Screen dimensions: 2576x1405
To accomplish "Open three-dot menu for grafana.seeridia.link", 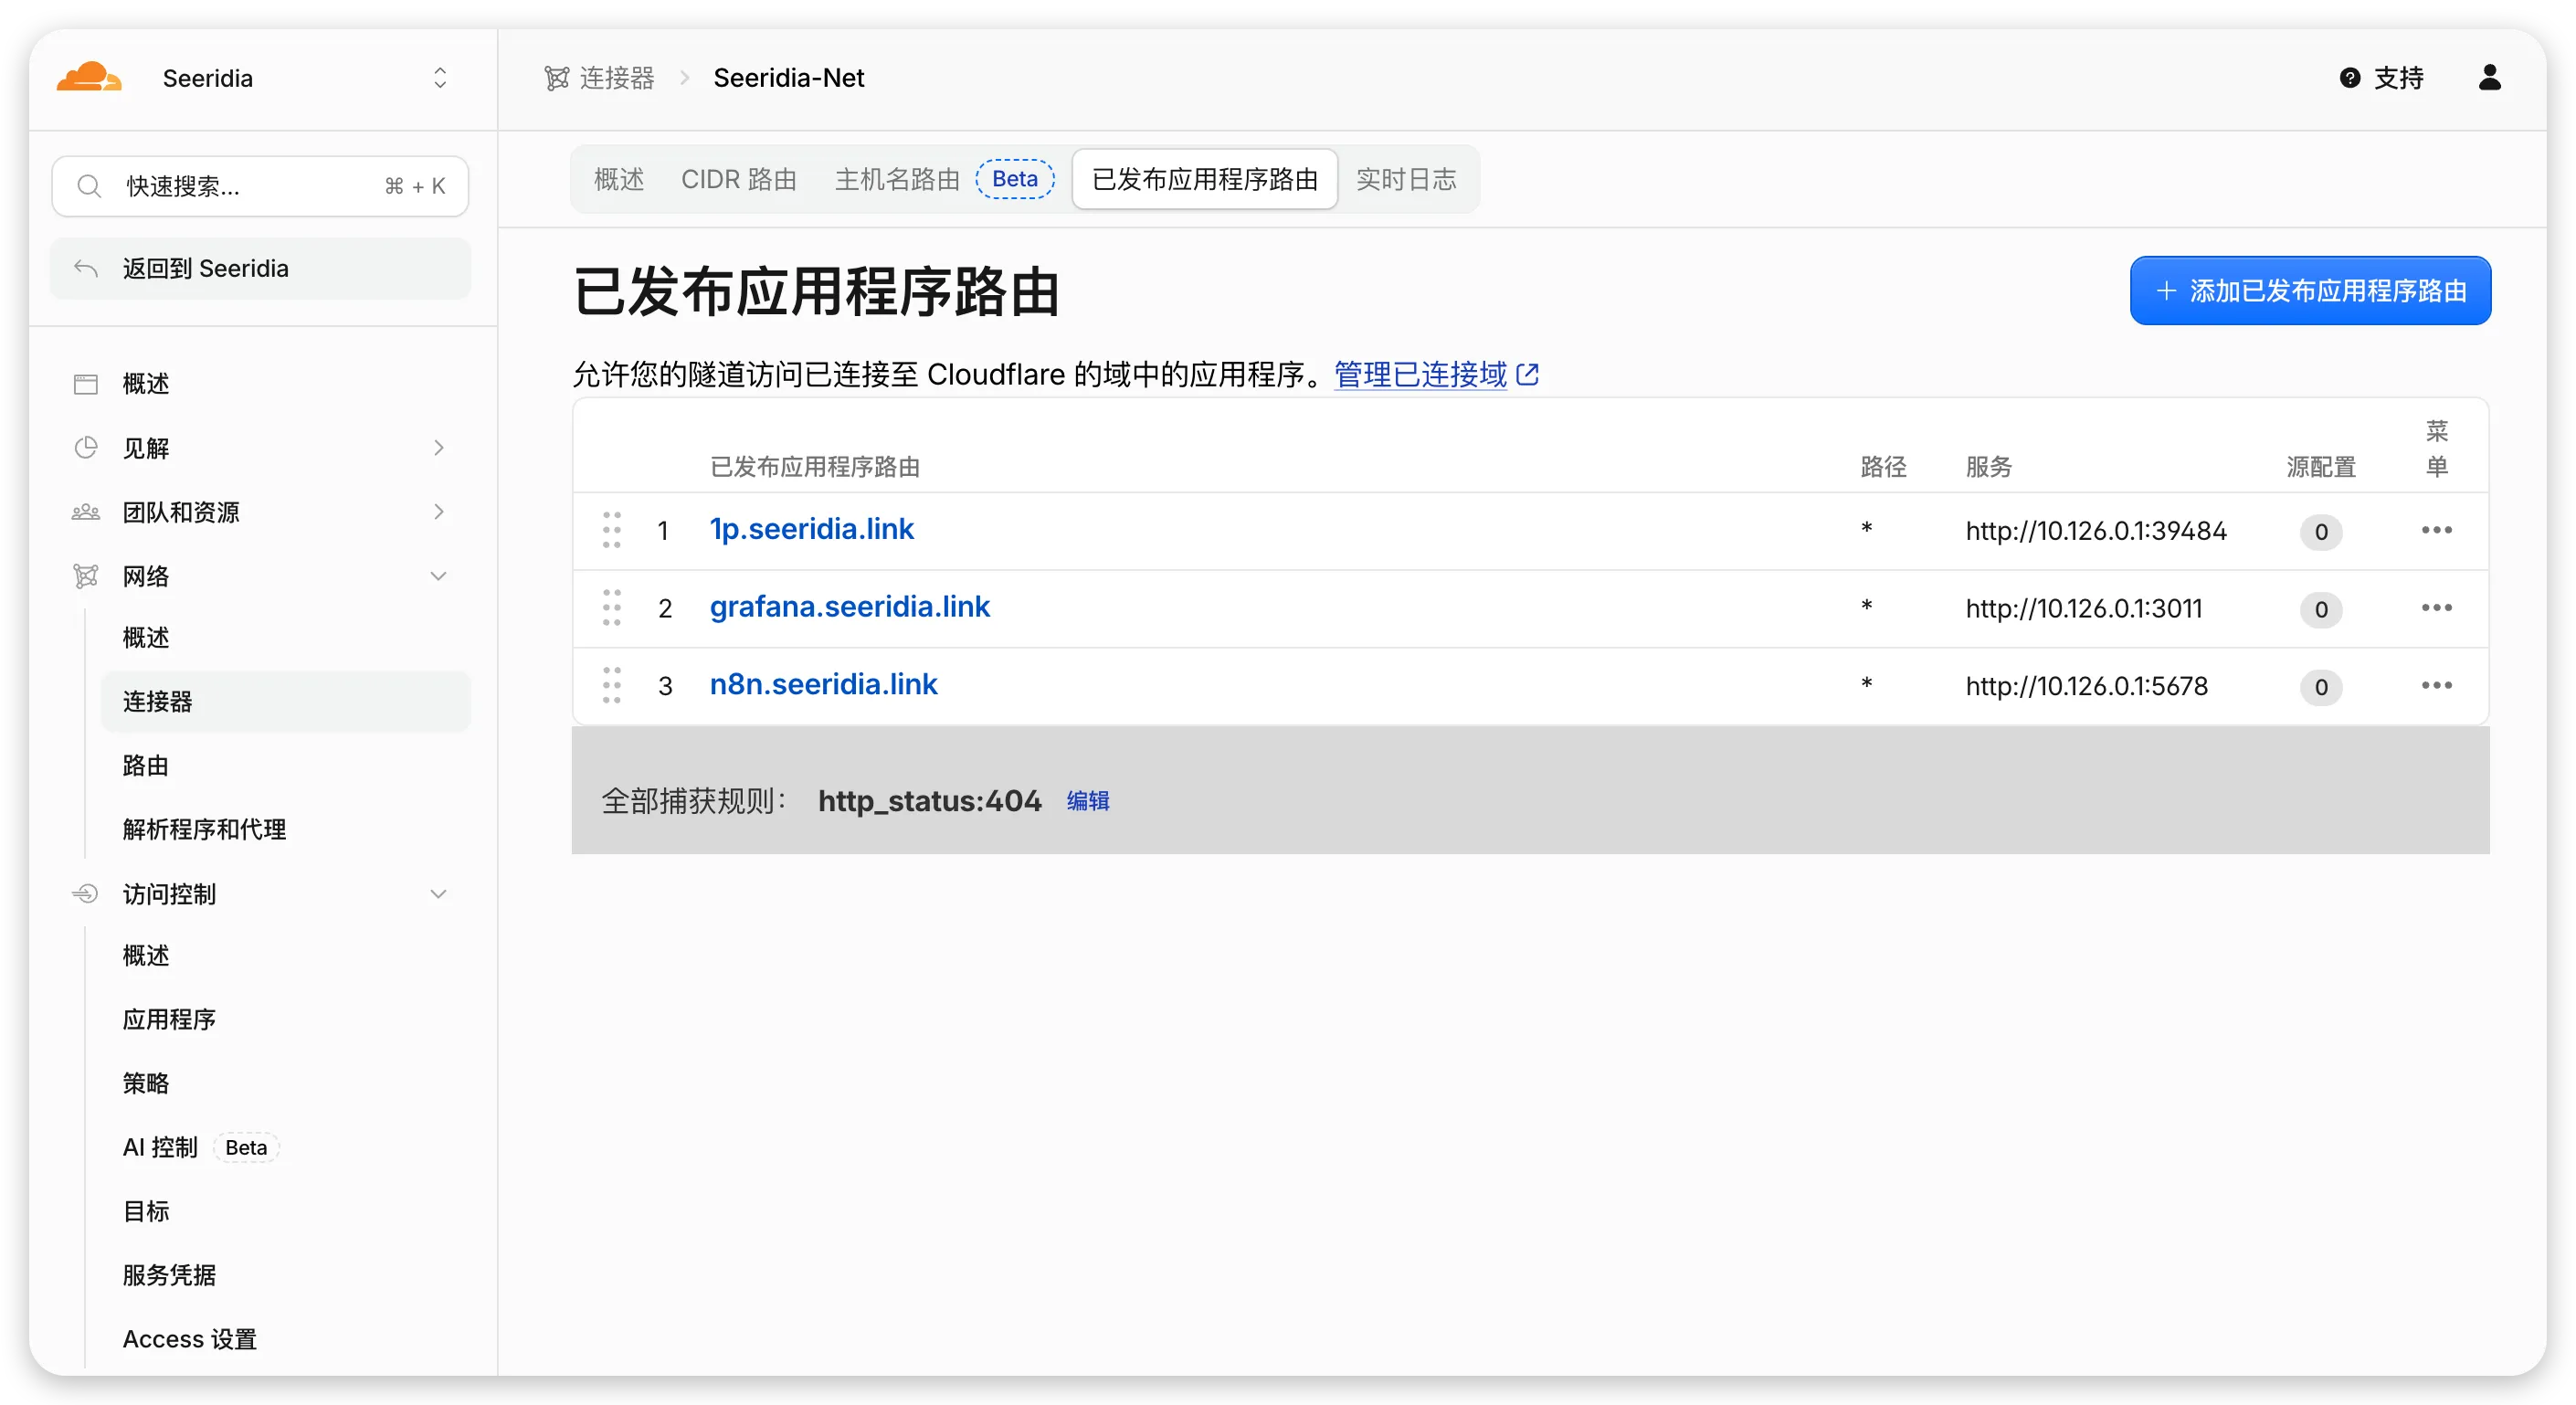I will pos(2437,608).
